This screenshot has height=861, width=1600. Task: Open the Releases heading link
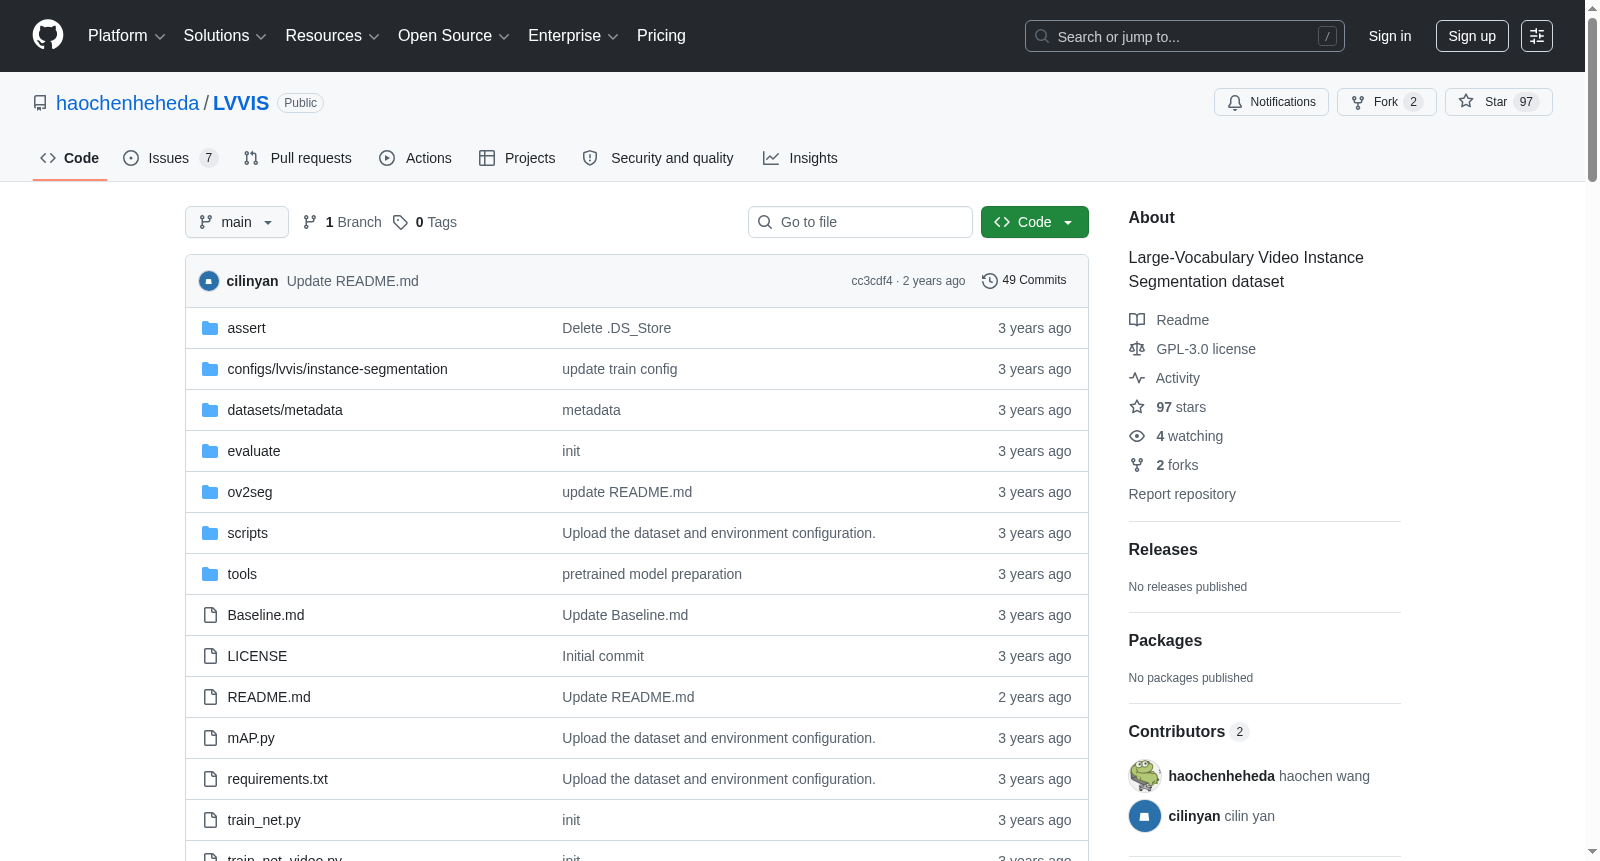pyautogui.click(x=1163, y=550)
